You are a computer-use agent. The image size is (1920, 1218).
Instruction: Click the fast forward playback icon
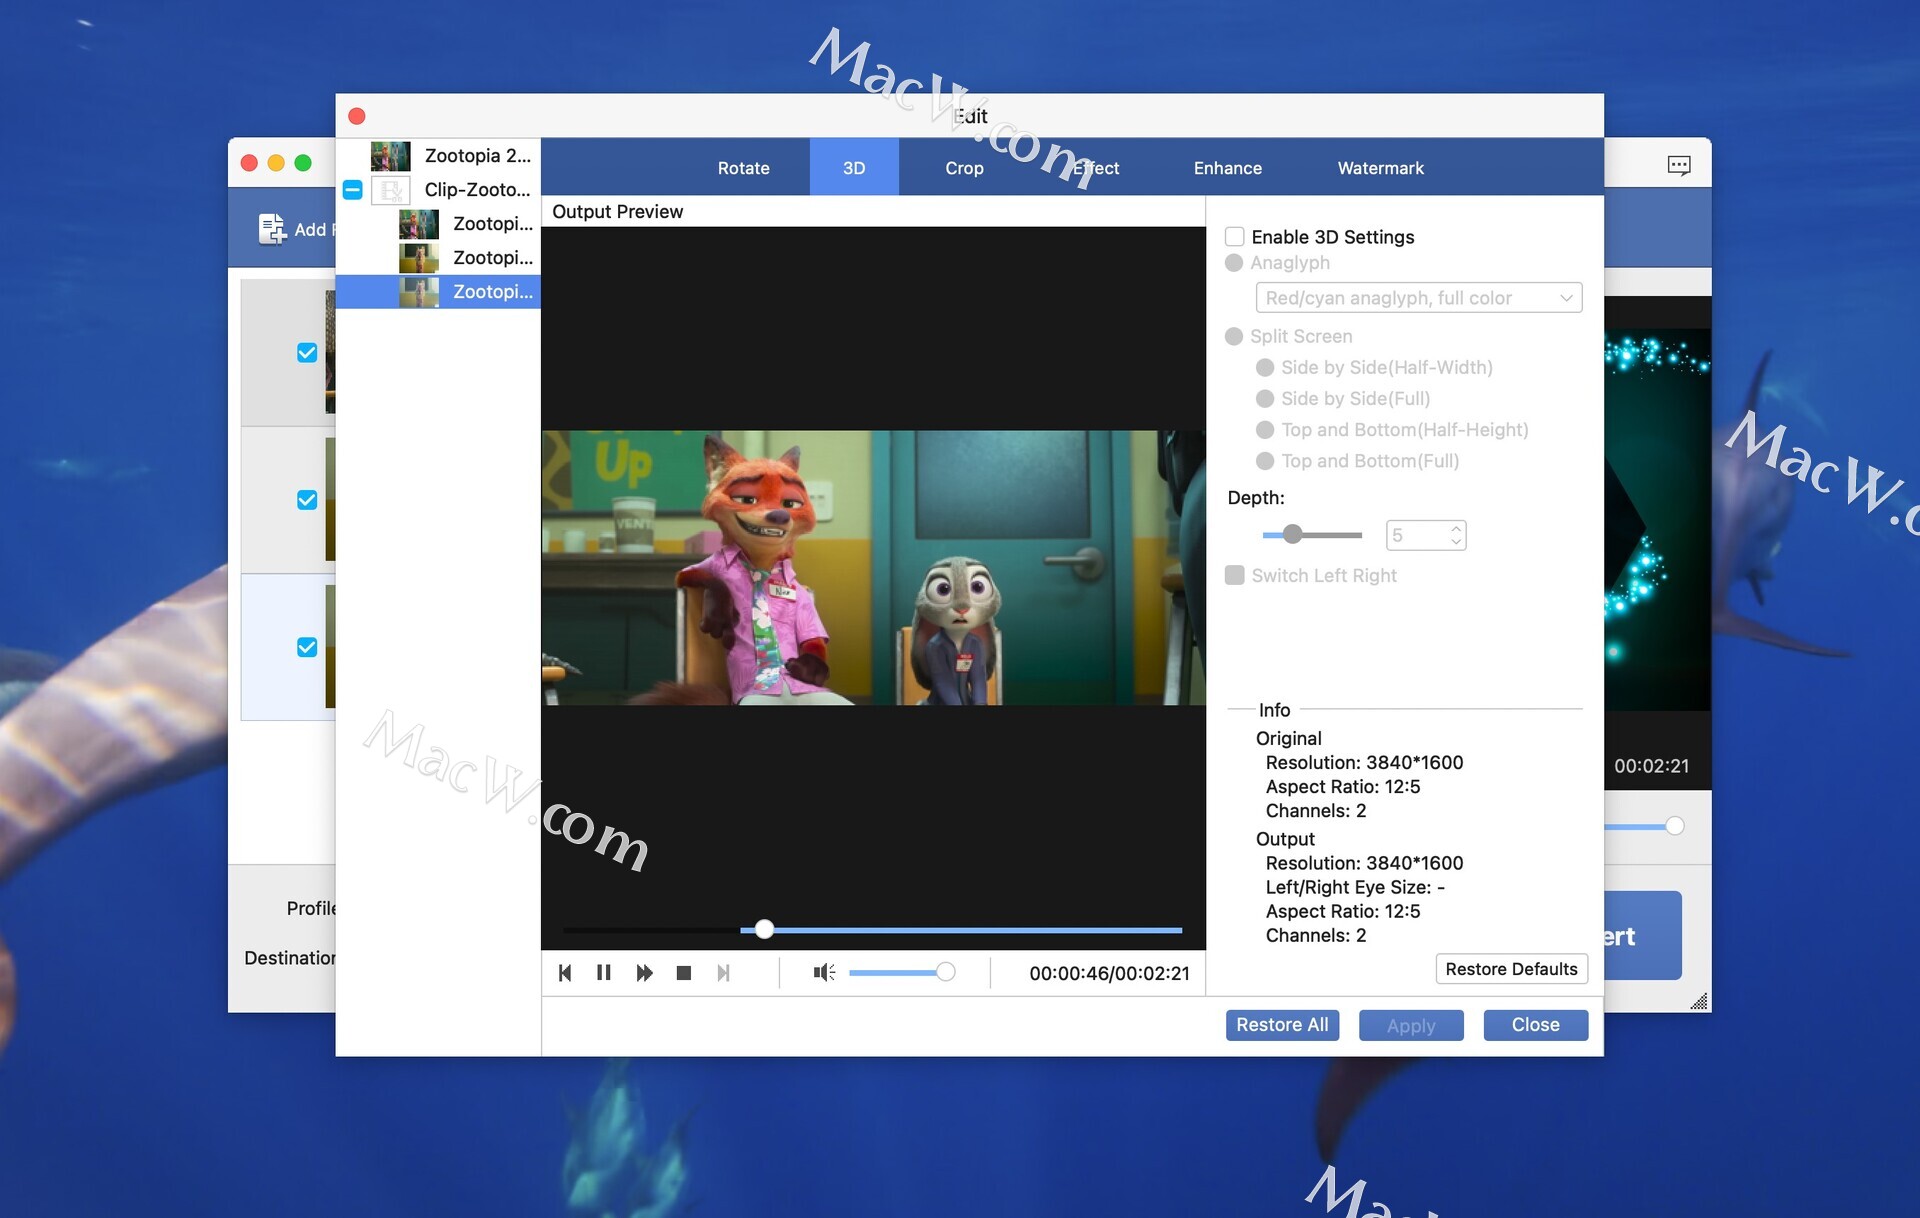tap(644, 973)
